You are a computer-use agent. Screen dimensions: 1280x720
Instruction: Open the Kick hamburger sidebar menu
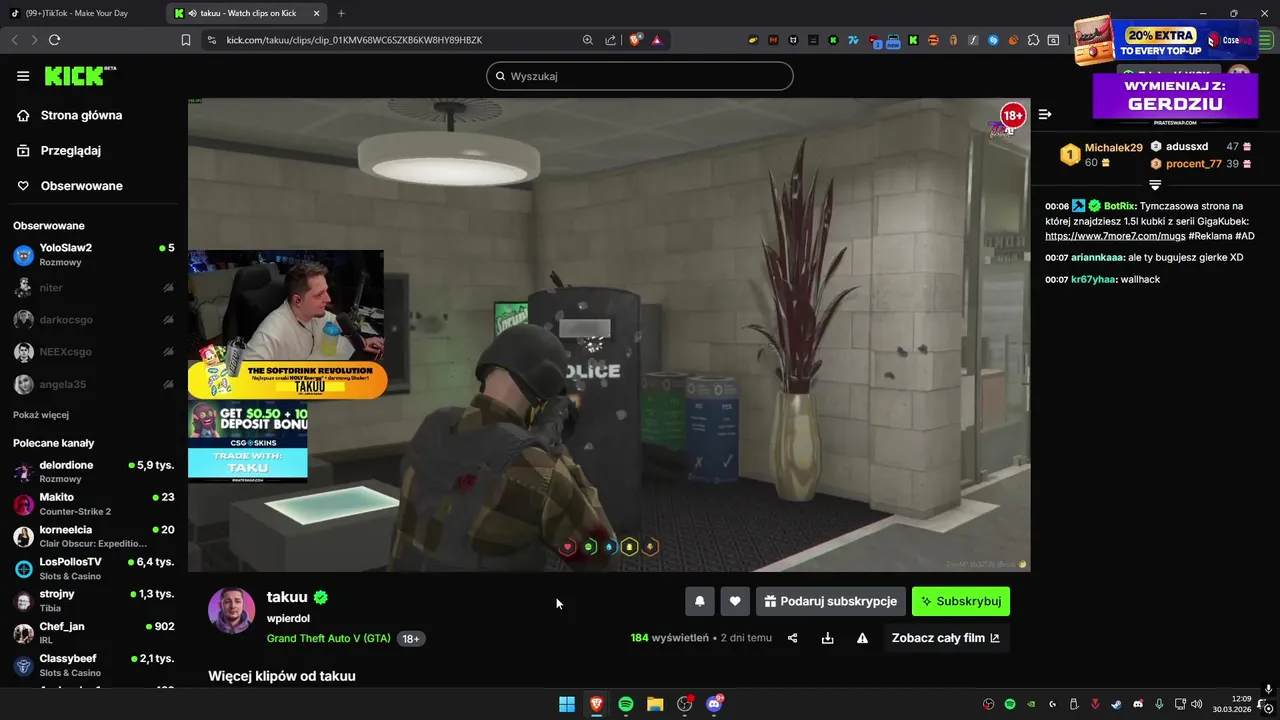pyautogui.click(x=23, y=76)
